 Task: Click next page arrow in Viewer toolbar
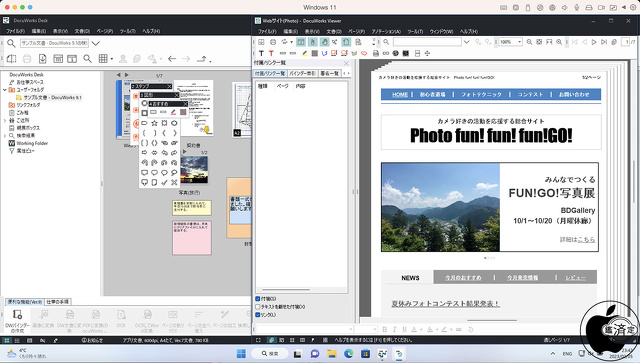click(594, 42)
